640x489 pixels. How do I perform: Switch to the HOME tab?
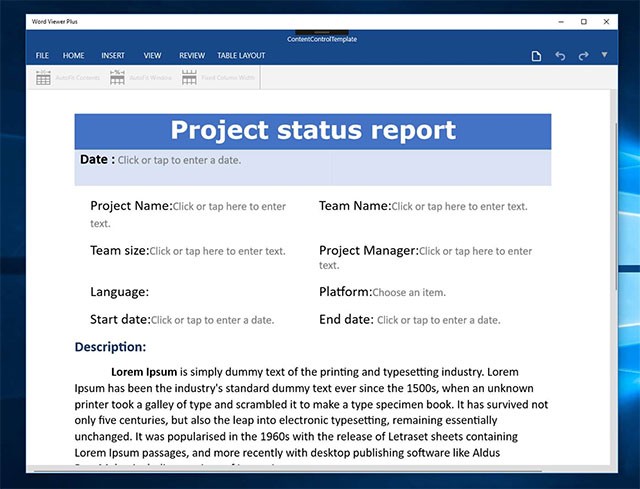click(x=73, y=56)
